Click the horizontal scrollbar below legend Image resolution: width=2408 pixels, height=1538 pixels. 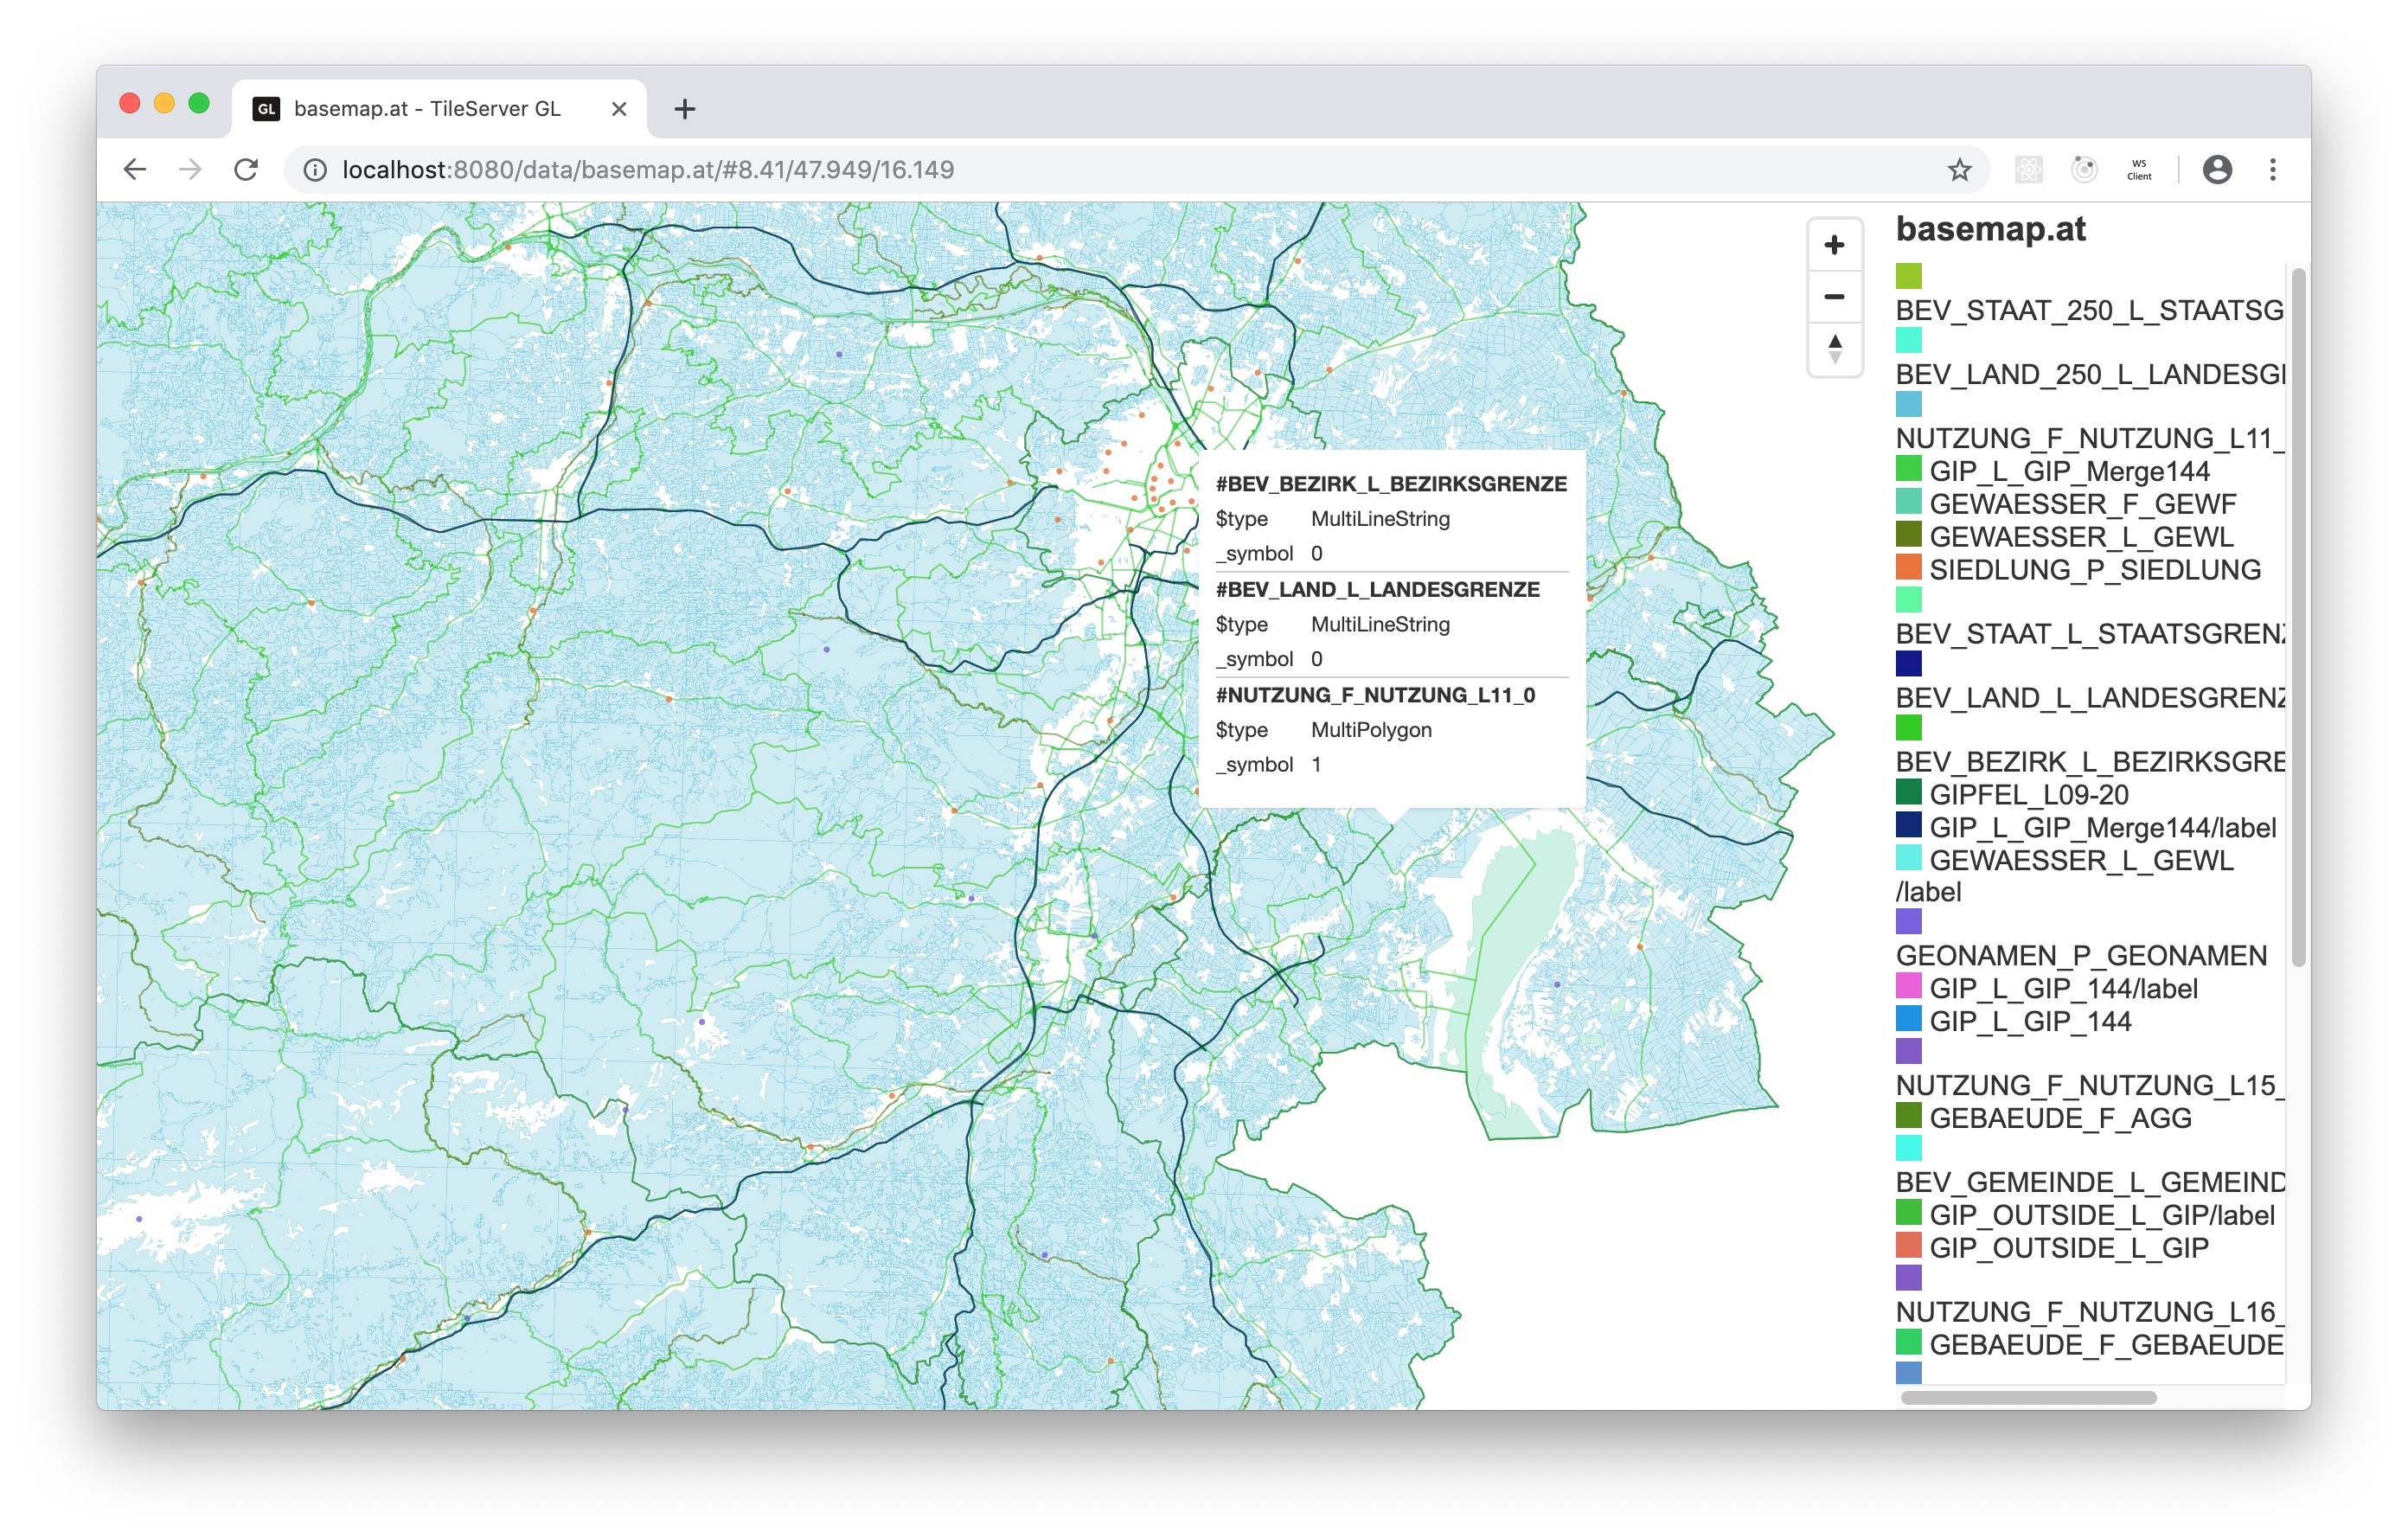pyautogui.click(x=2027, y=1397)
